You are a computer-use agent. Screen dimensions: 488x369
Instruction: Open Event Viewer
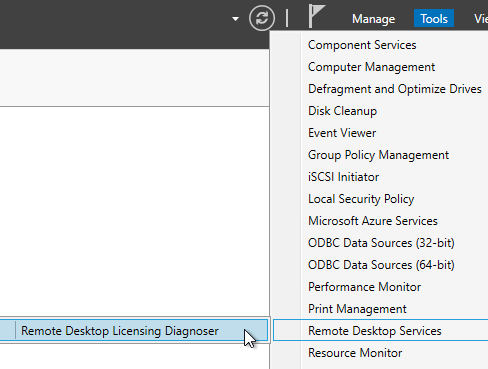(342, 133)
